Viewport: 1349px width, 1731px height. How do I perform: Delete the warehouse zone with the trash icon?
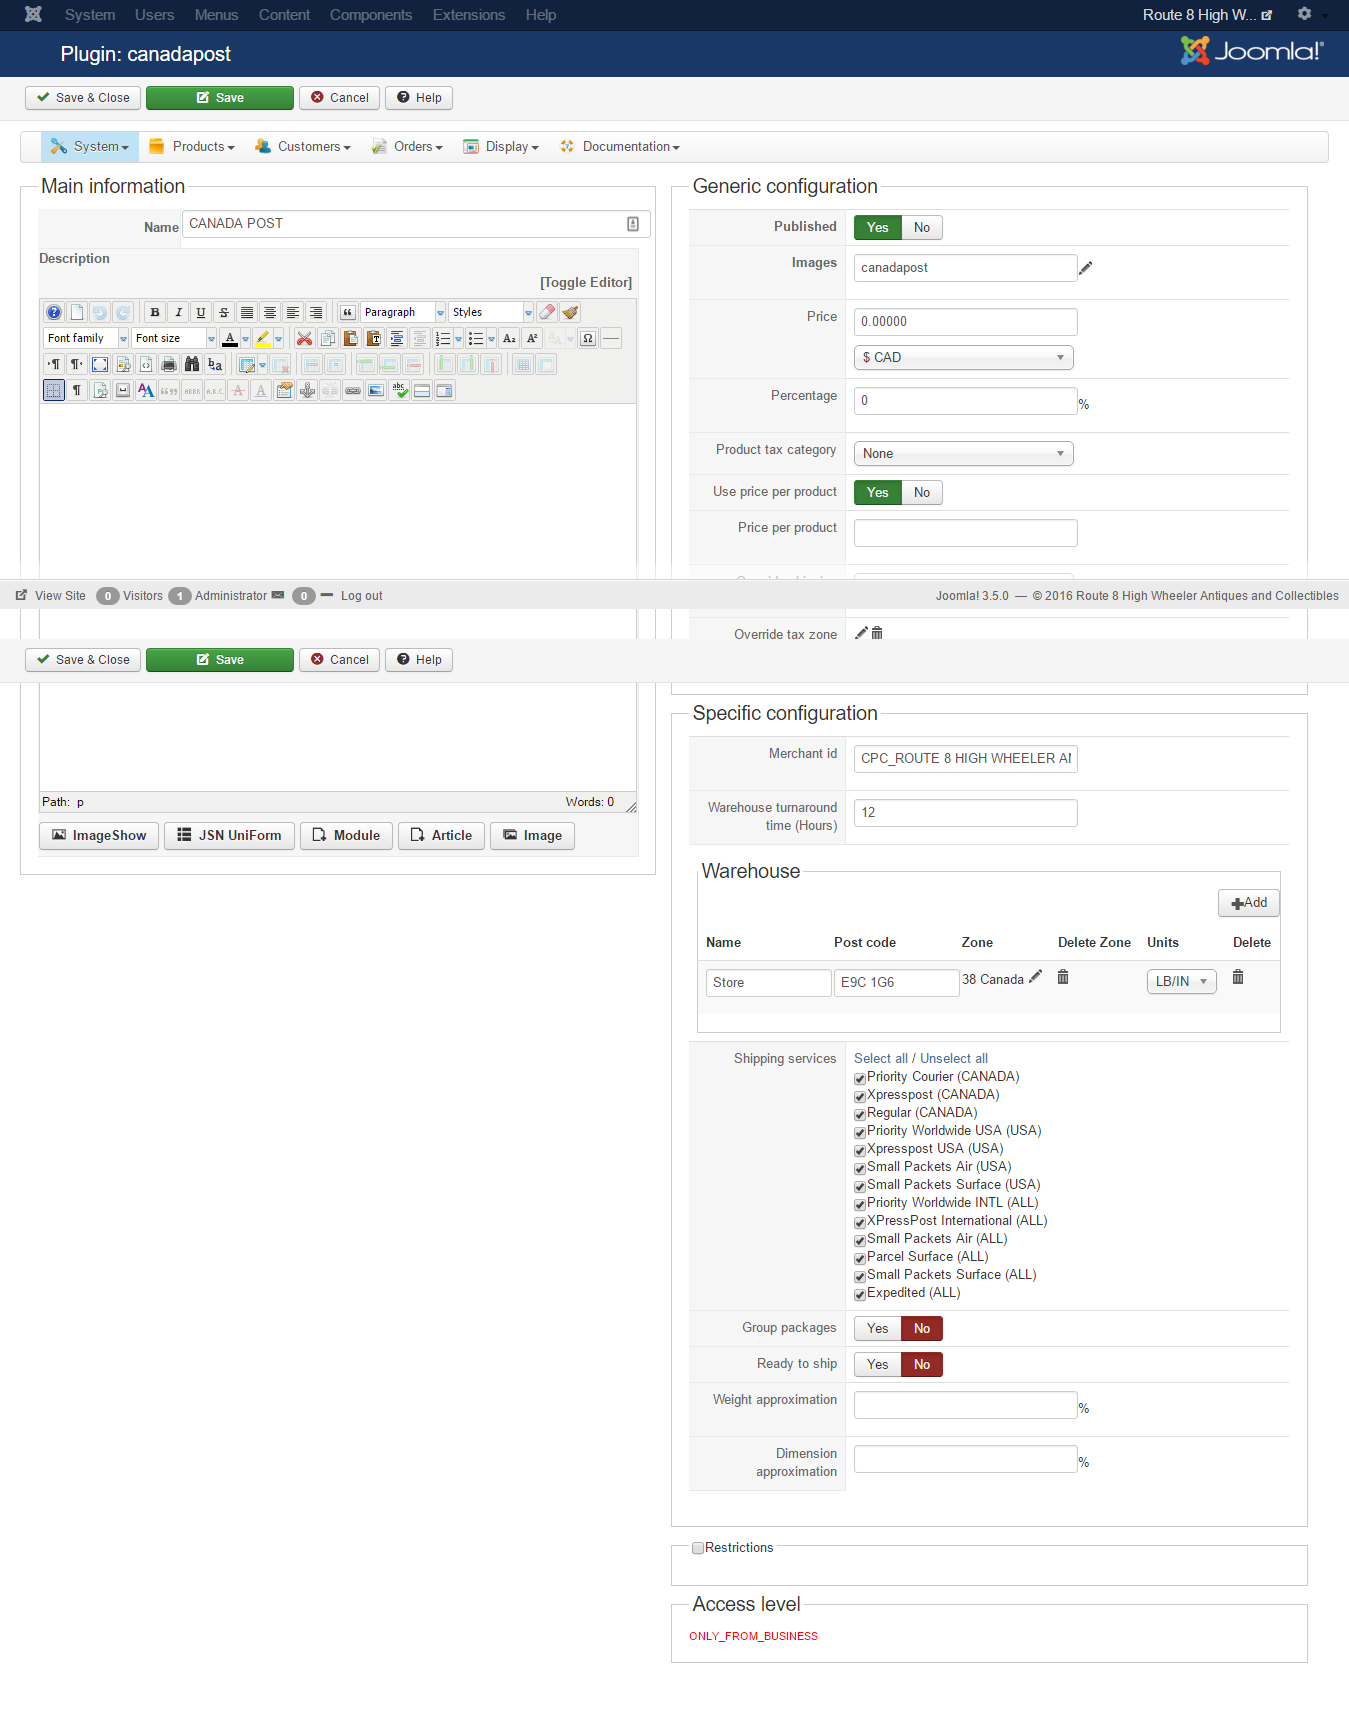pyautogui.click(x=1063, y=977)
